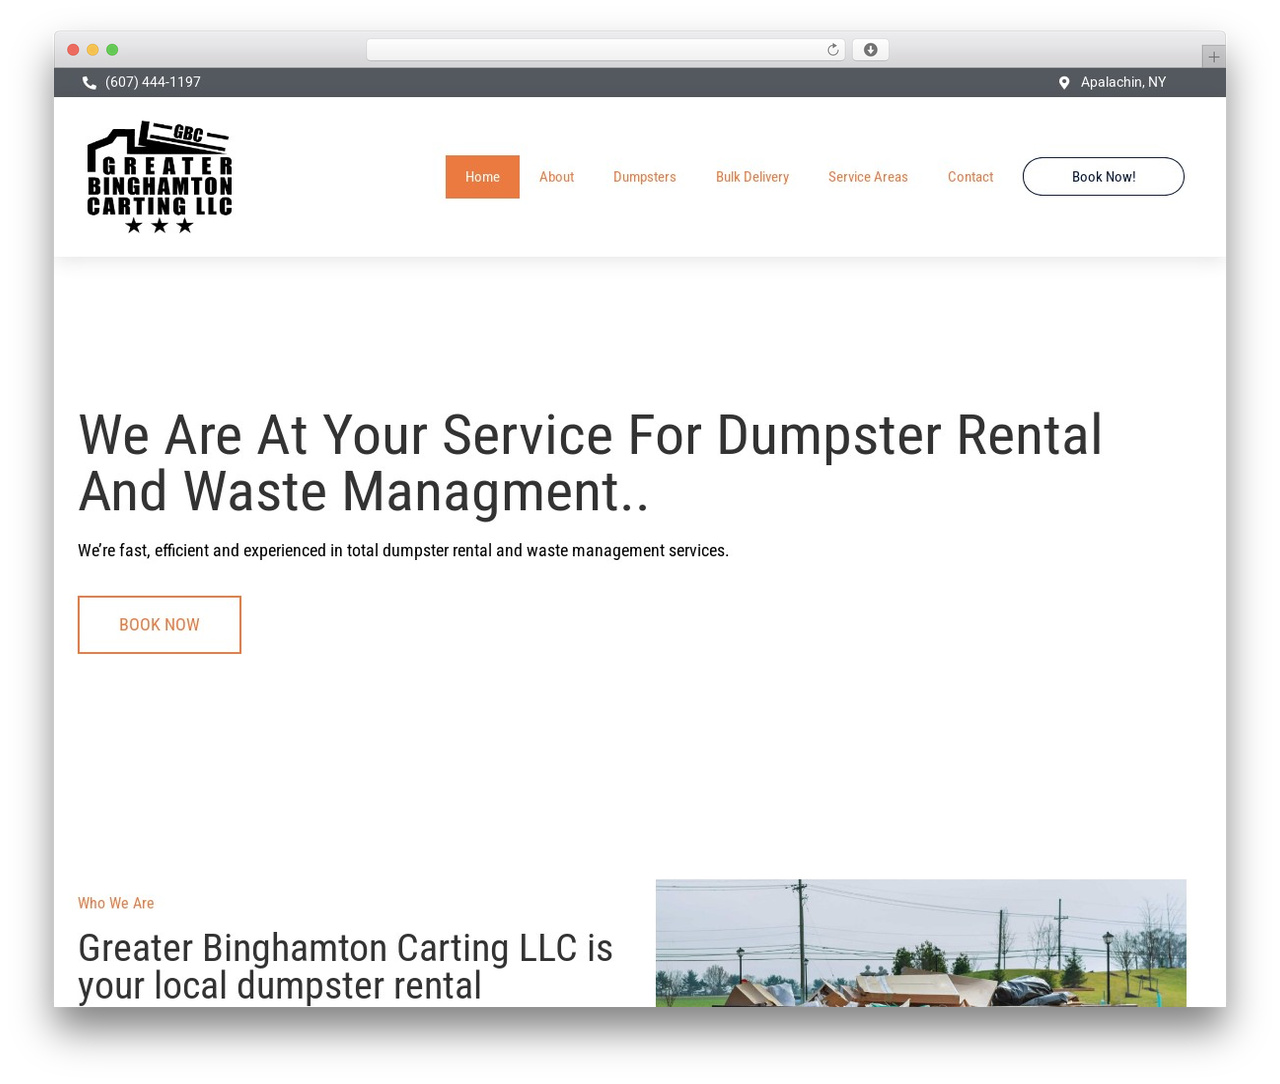
Task: Click the map pin location icon
Action: tap(1064, 83)
